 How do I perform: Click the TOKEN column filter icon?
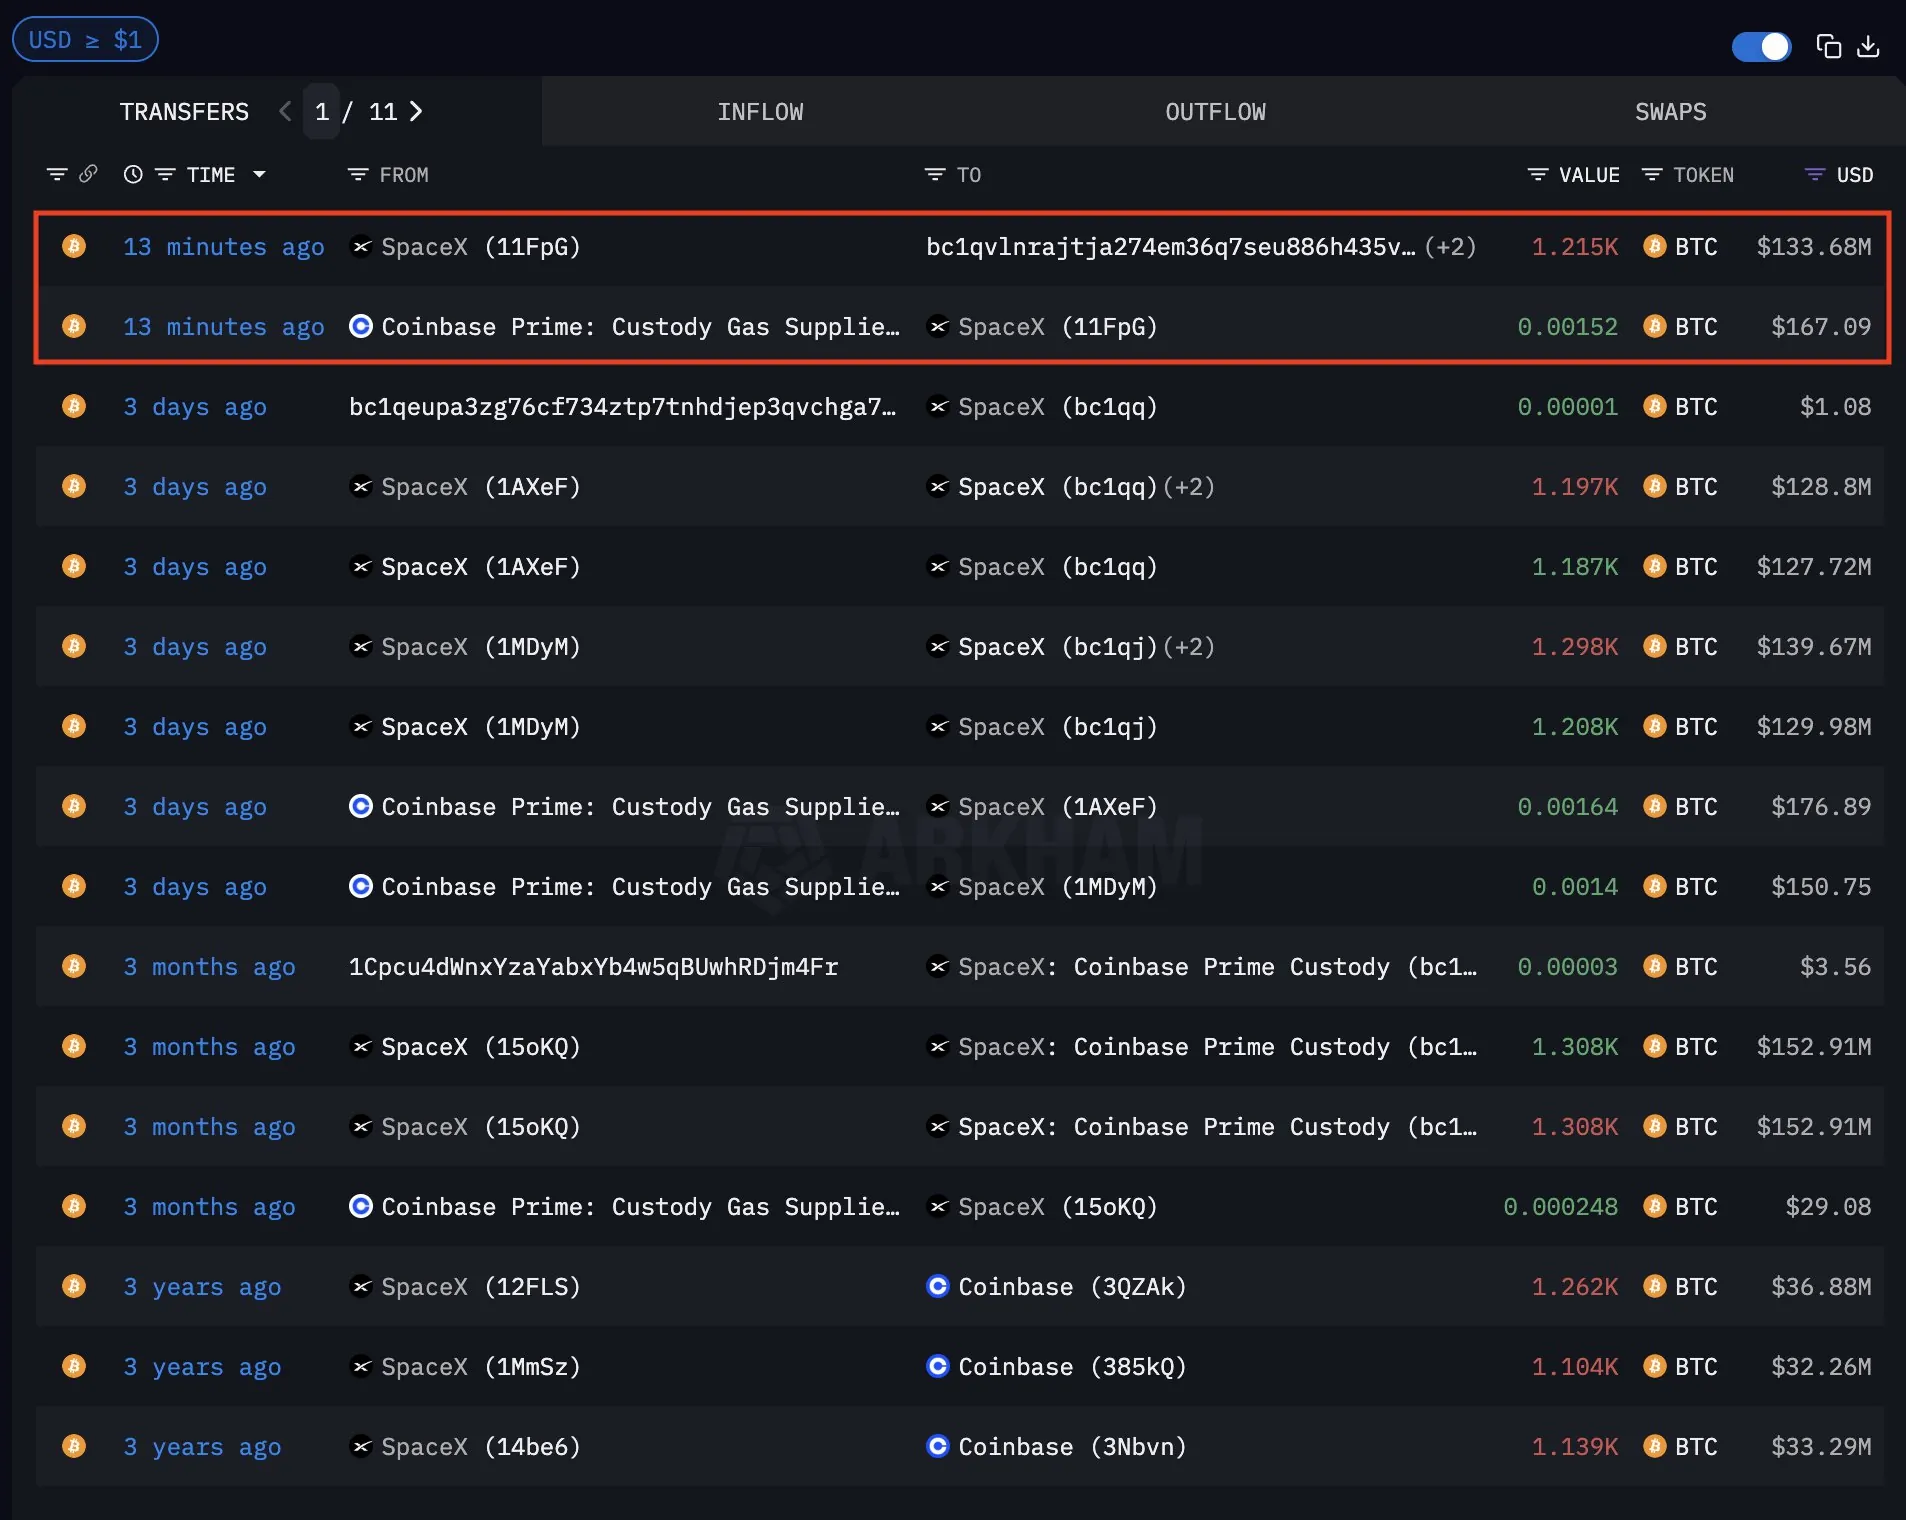[1652, 175]
